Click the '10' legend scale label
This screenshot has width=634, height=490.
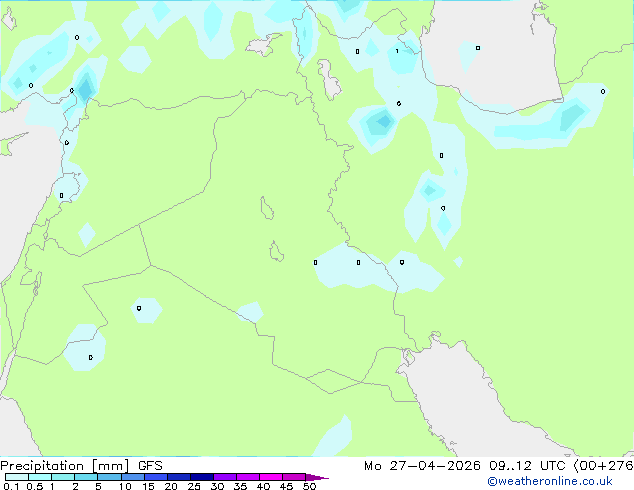click(x=125, y=486)
